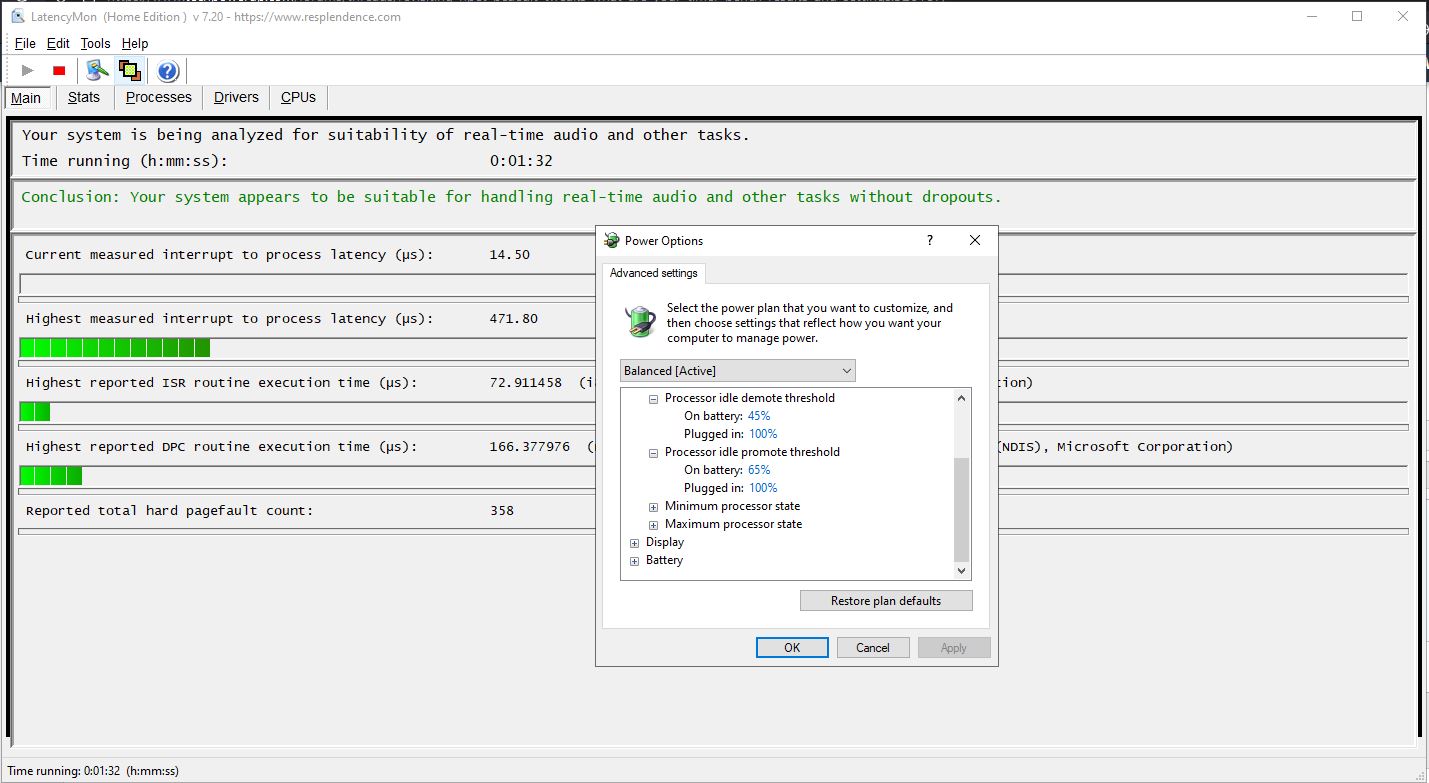Viewport: 1429px width, 783px height.
Task: Click the status bar Time running text
Action: click(93, 771)
